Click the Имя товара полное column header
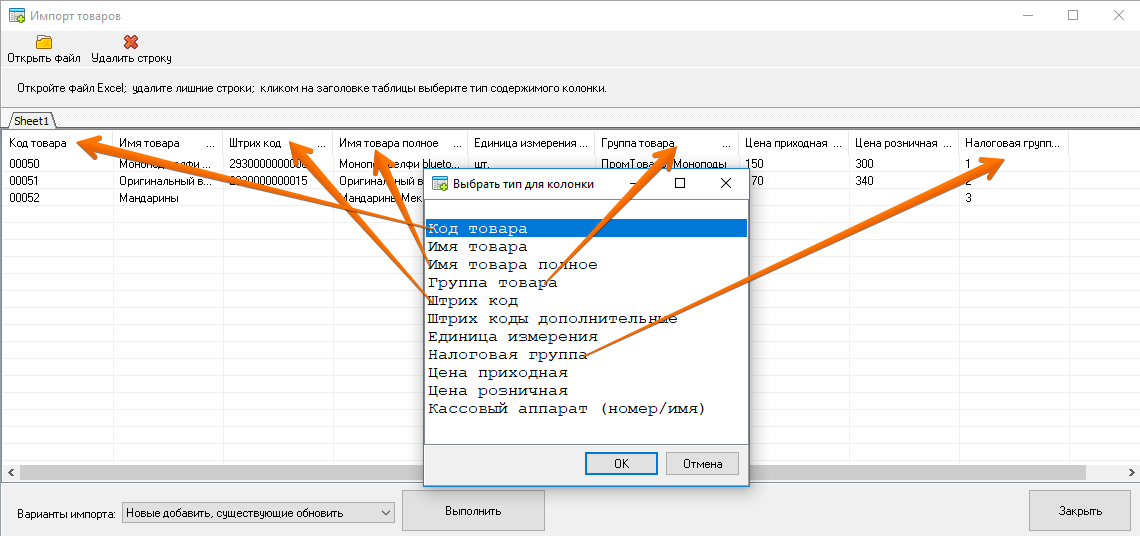1140x536 pixels. (399, 143)
